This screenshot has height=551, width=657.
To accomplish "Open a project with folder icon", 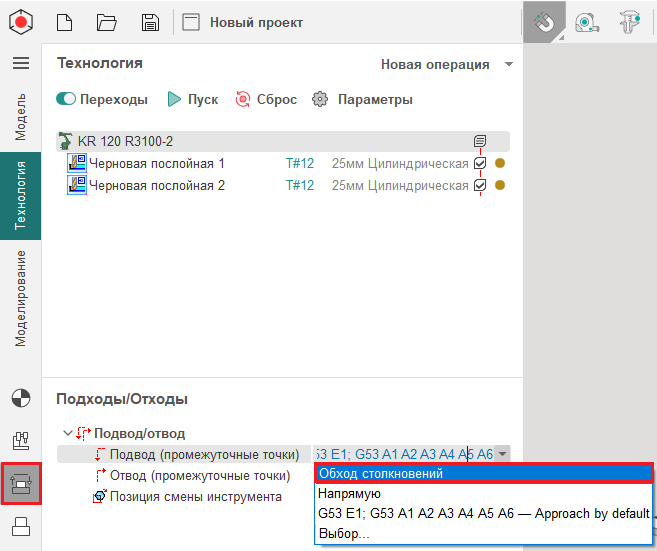I will tap(107, 22).
